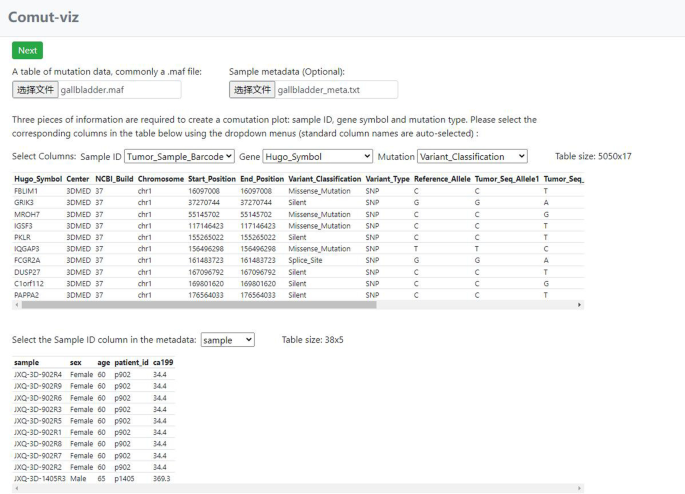This screenshot has width=685, height=494.
Task: Click the FBLIM1 table row
Action: pyautogui.click(x=298, y=191)
